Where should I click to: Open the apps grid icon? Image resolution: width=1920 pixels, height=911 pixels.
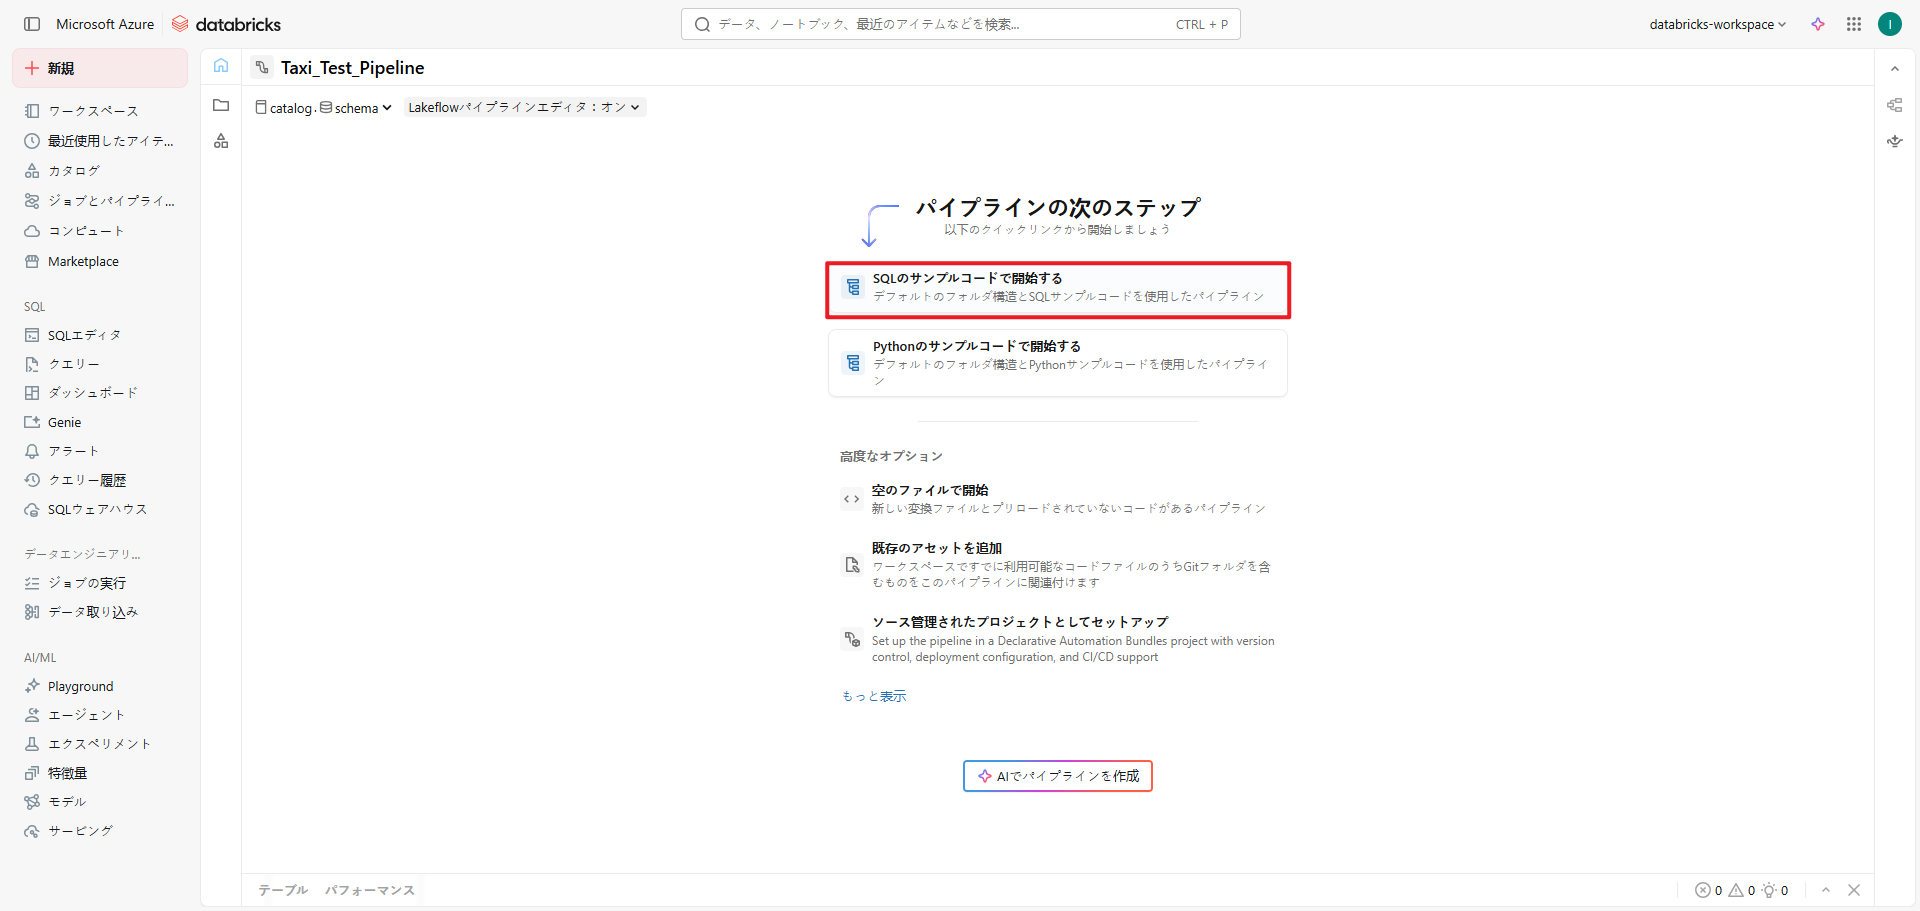1853,24
